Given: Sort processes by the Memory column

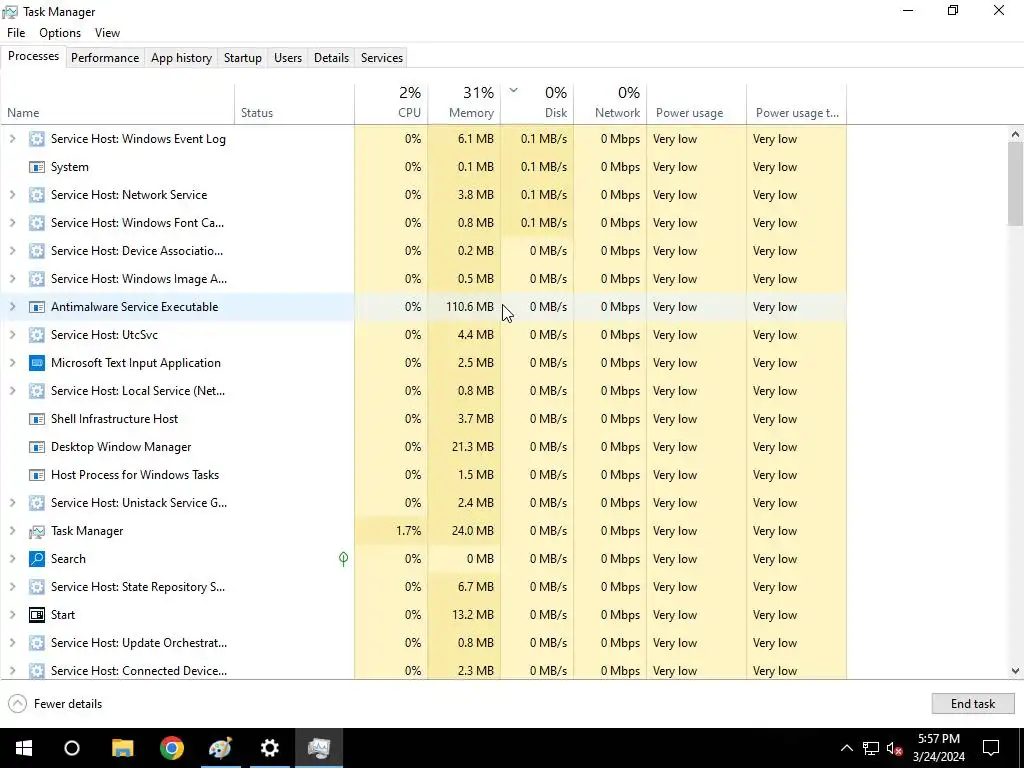Looking at the screenshot, I should [464, 104].
